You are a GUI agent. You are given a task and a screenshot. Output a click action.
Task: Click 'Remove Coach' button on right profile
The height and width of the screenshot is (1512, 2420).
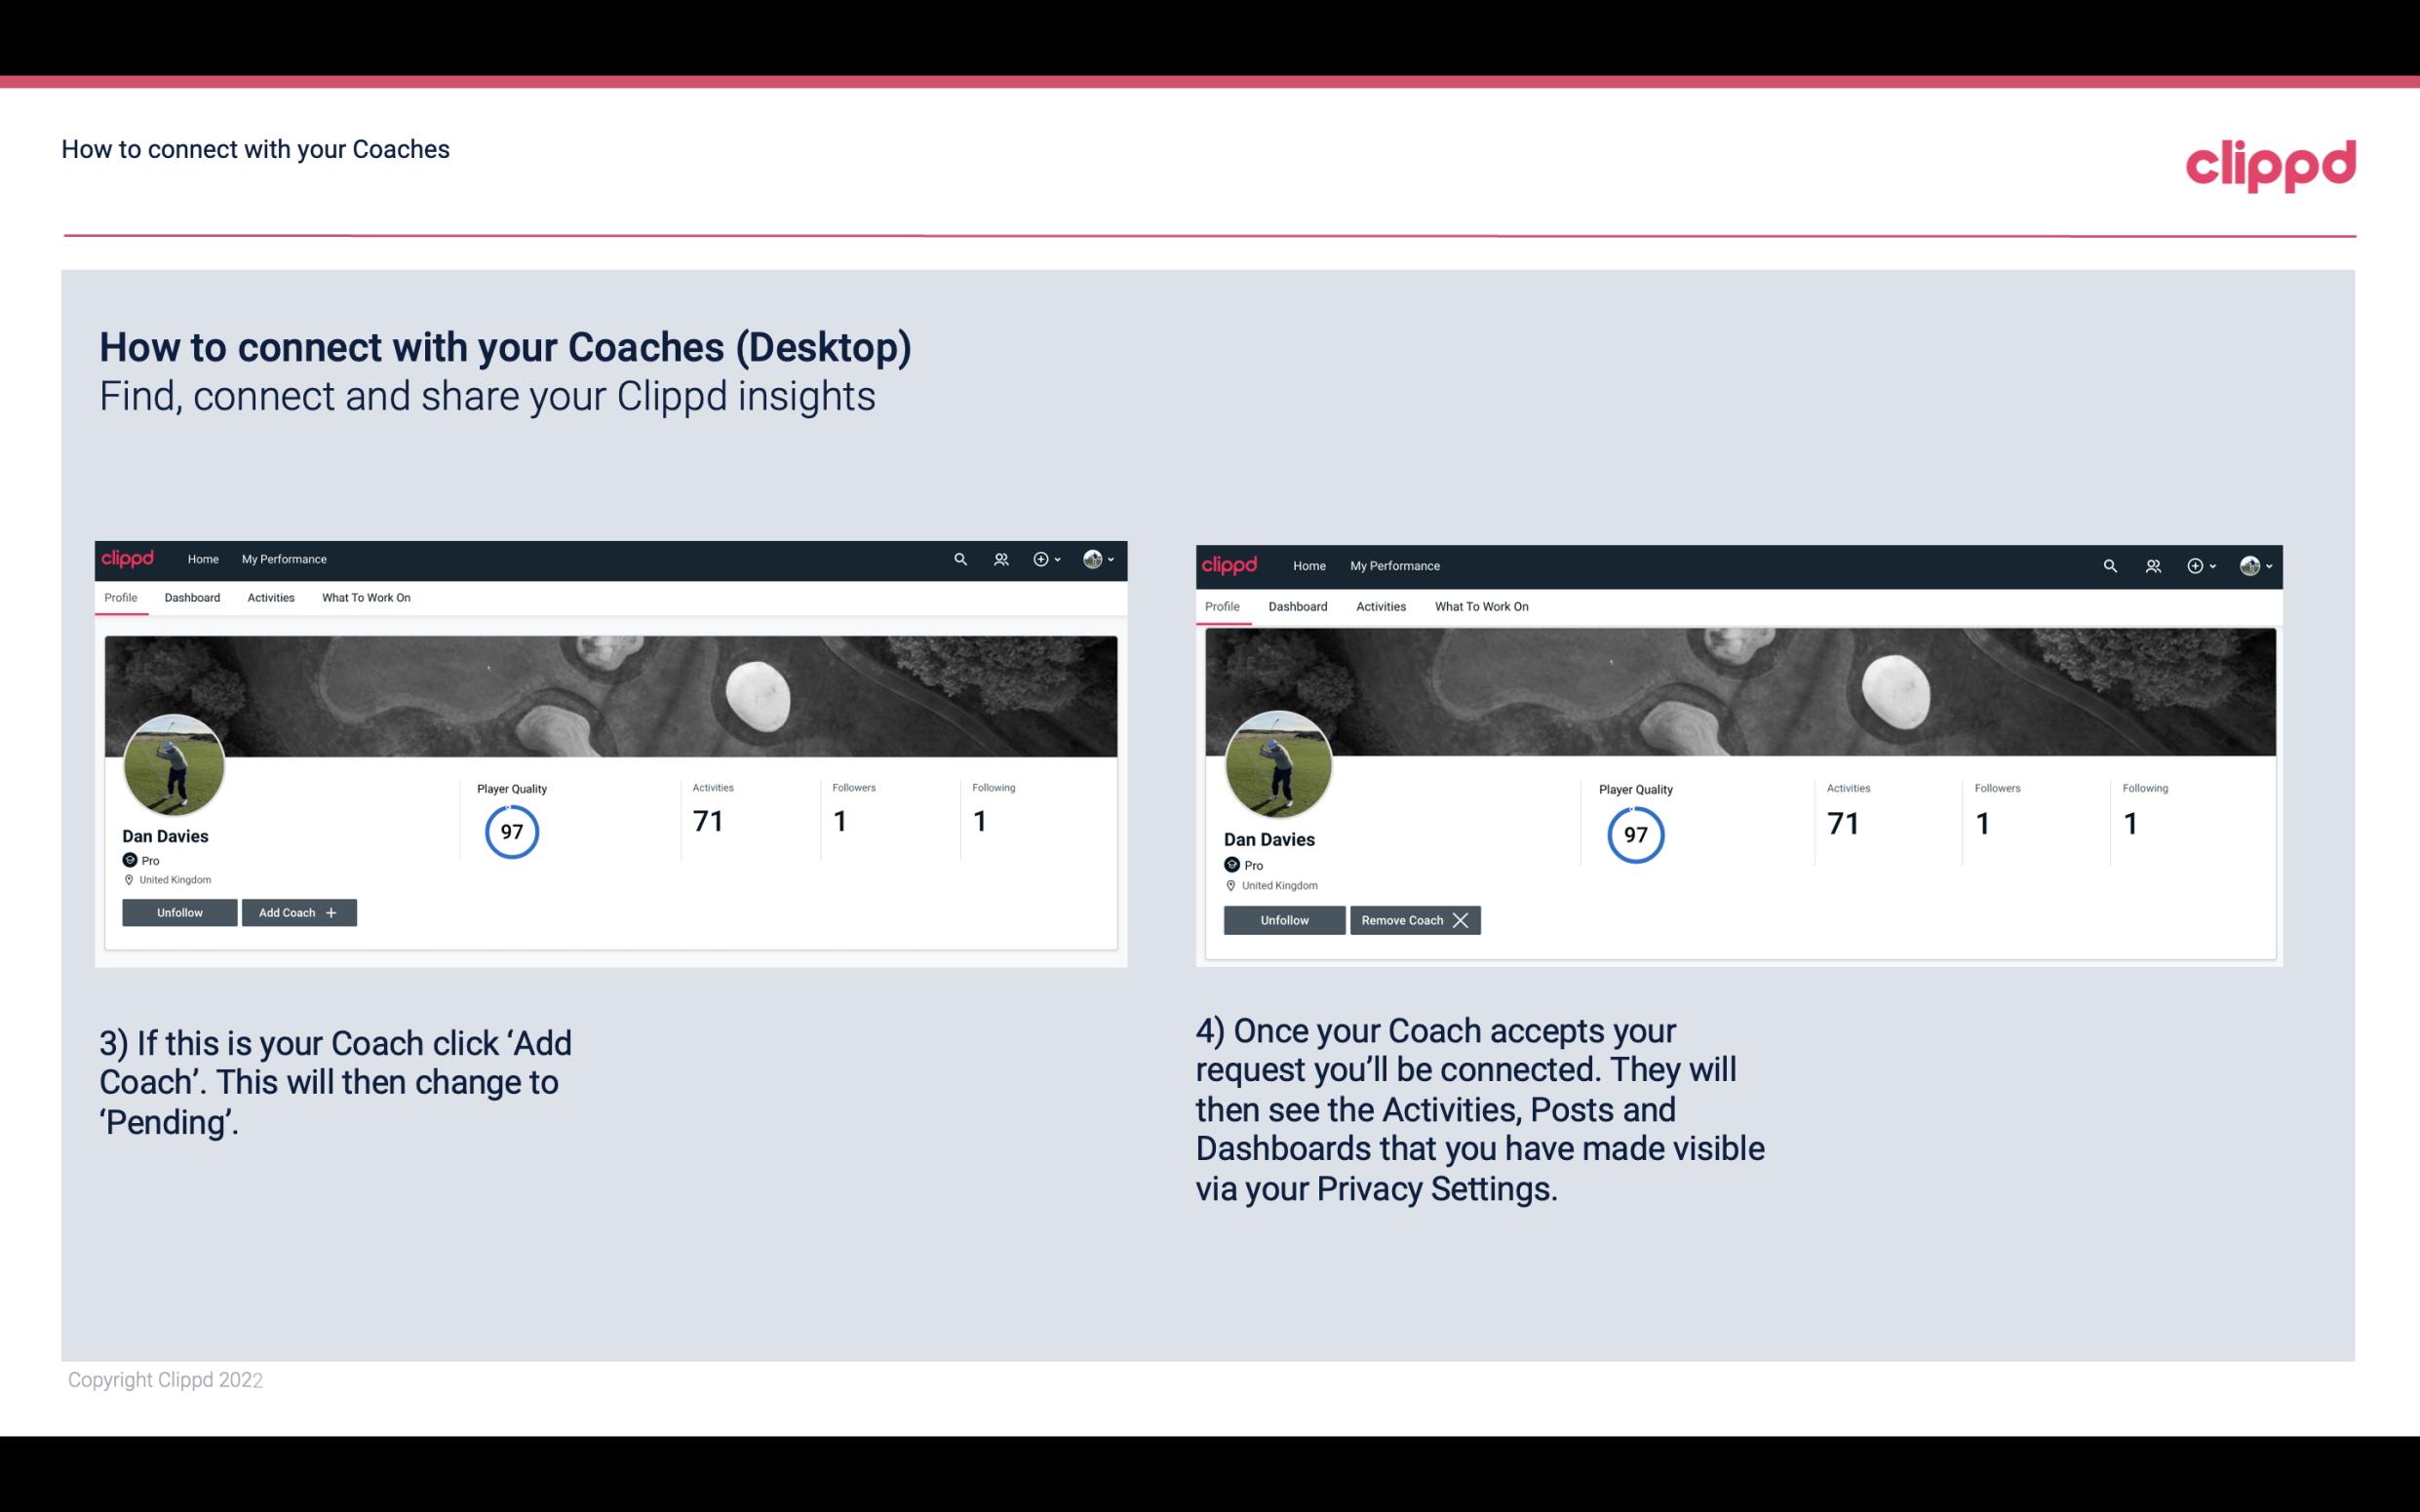1413,919
